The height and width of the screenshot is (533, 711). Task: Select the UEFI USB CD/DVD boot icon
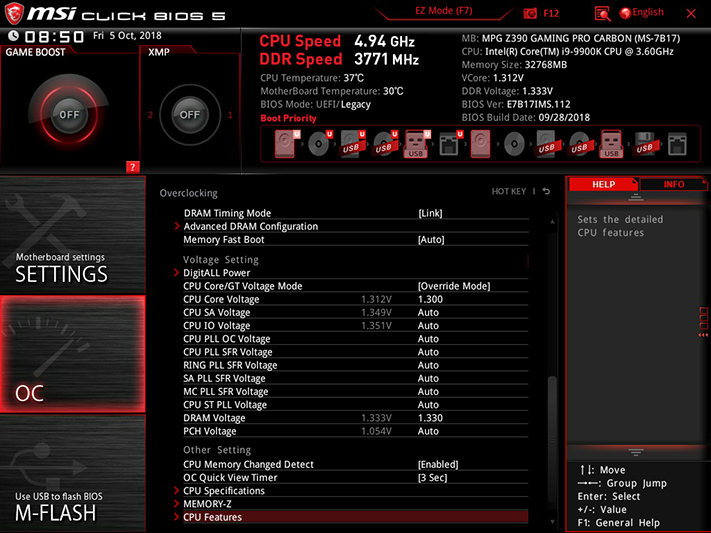tap(385, 144)
